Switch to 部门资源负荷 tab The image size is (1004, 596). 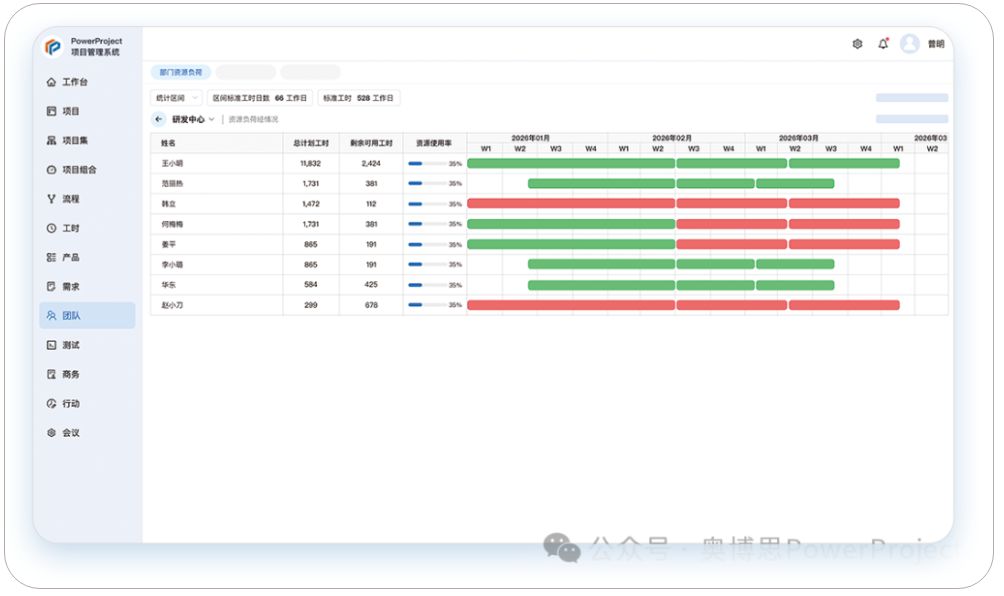click(181, 72)
